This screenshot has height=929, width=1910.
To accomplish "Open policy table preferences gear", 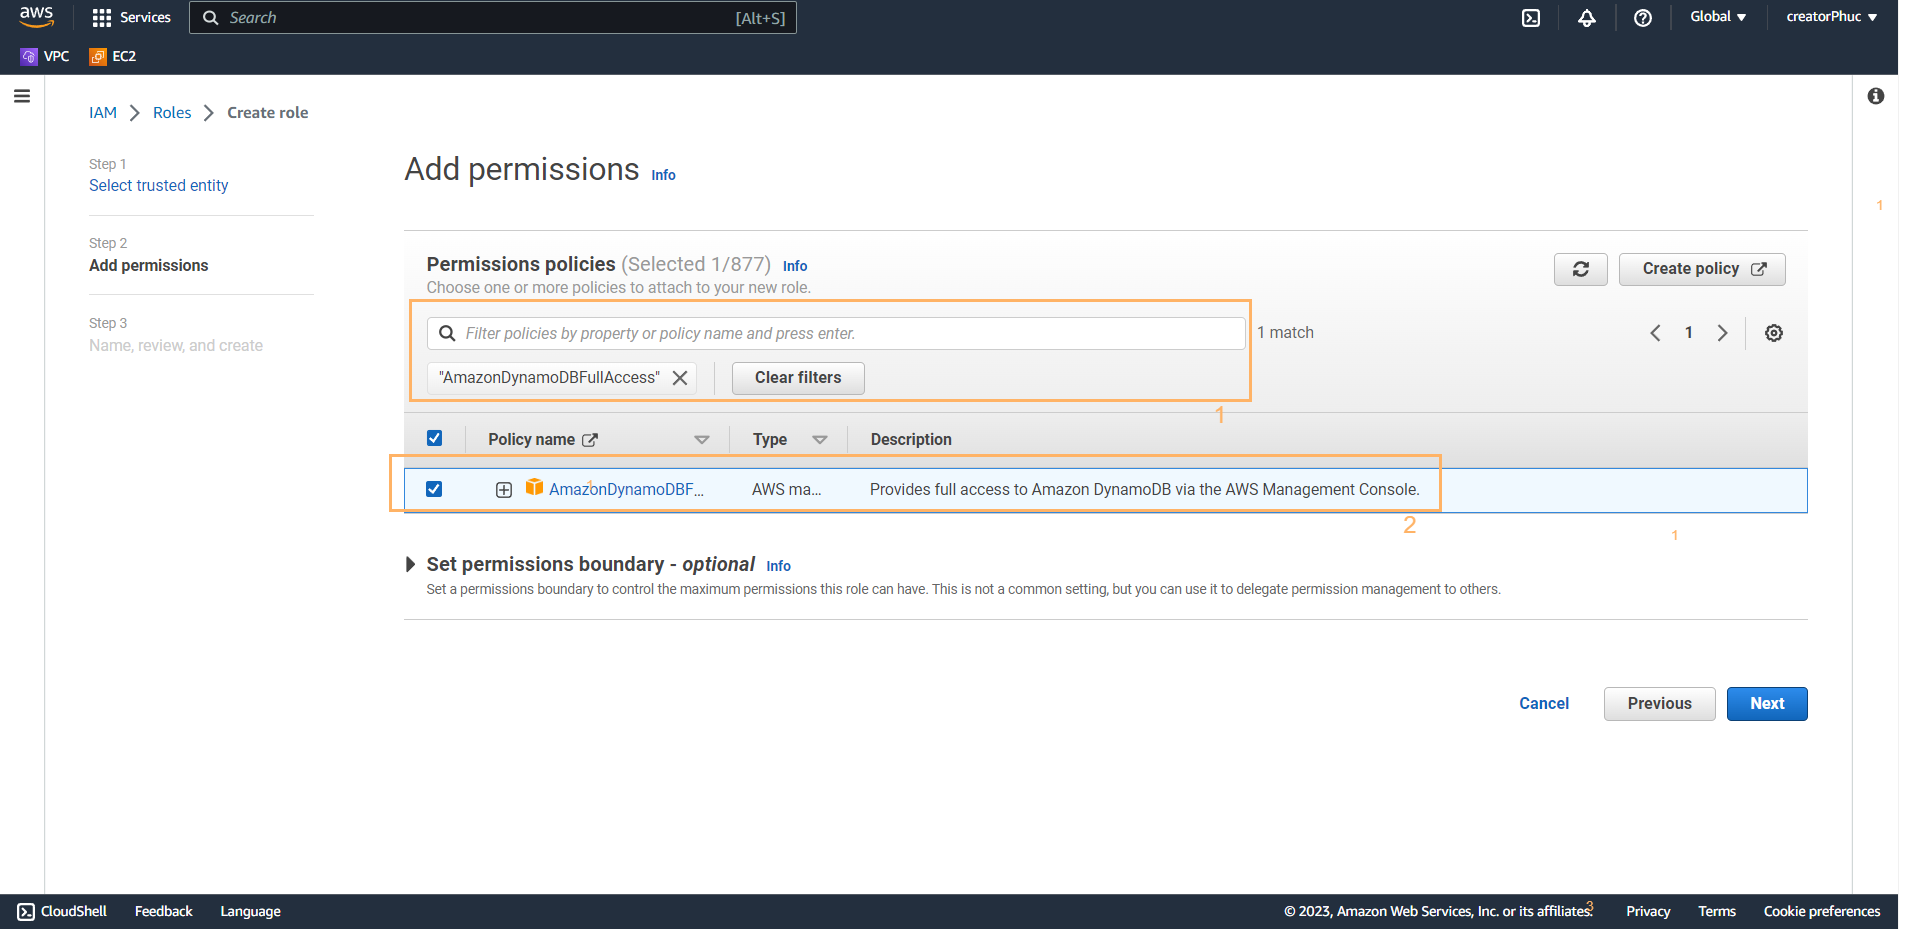I will pos(1774,333).
